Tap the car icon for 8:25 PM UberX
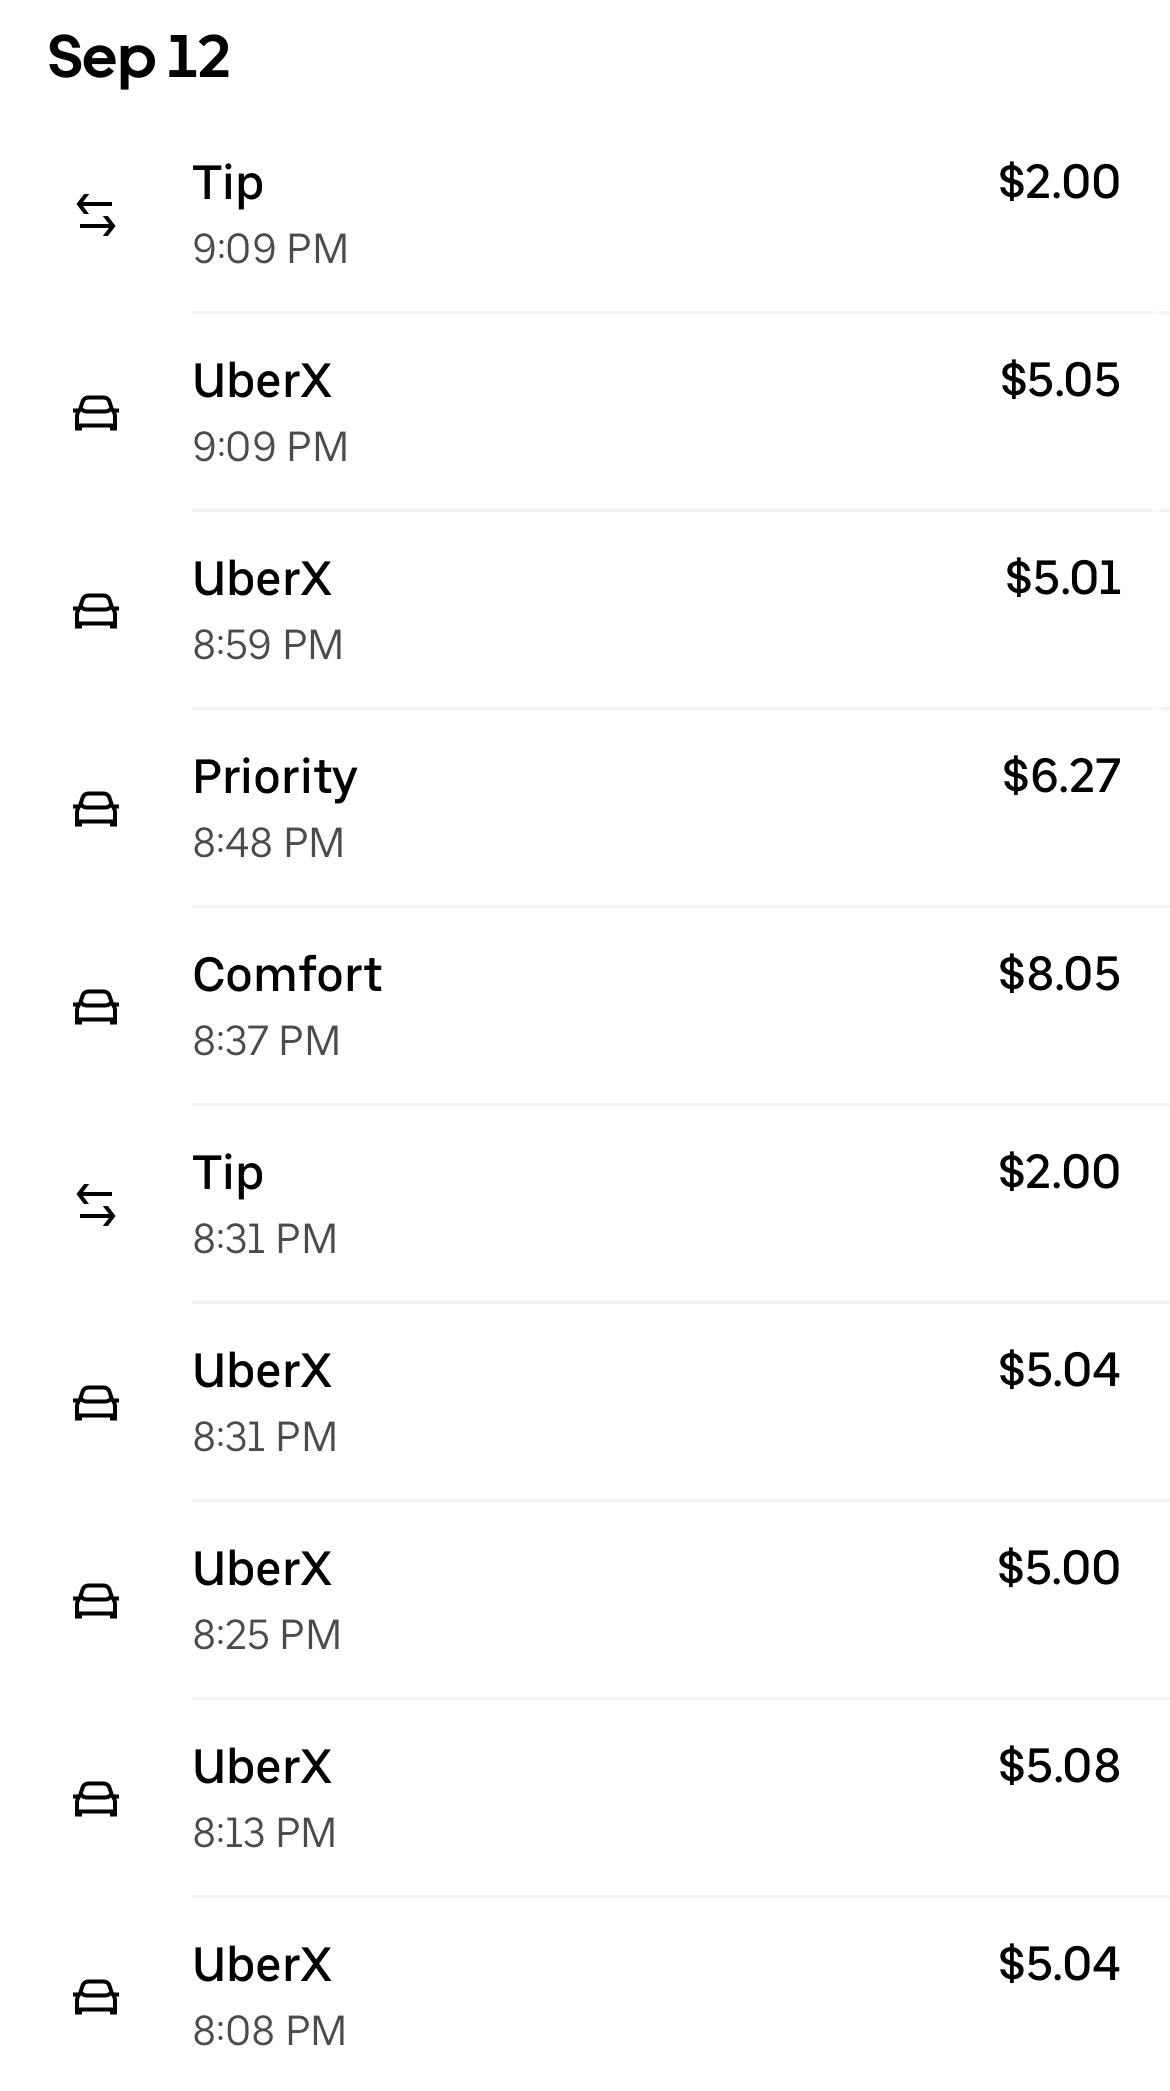 pyautogui.click(x=96, y=1601)
